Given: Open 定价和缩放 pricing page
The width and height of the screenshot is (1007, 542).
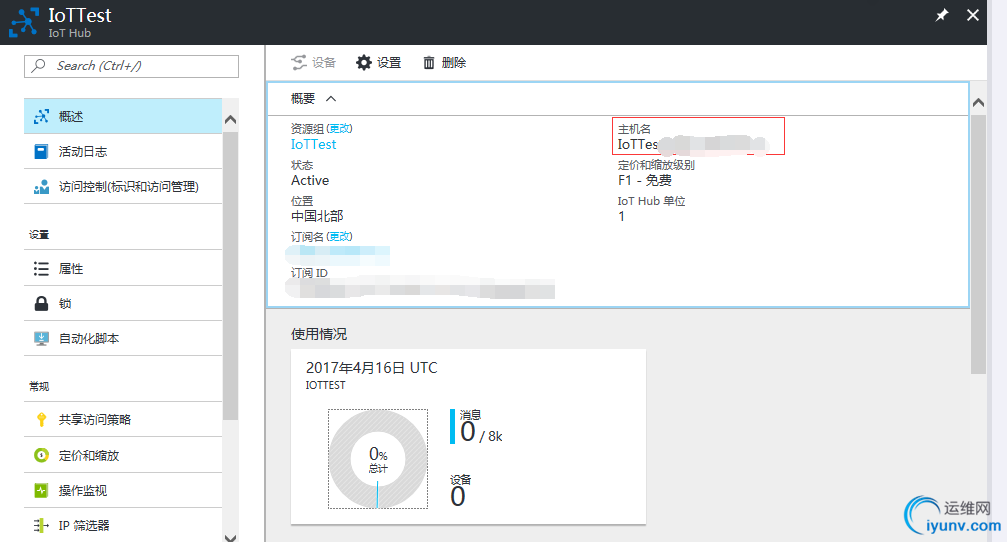Looking at the screenshot, I should coord(123,455).
